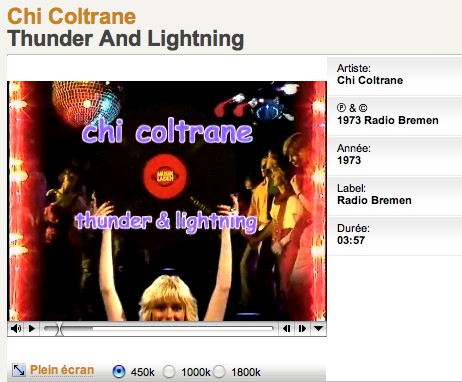Screen dimensions: 462x382
Task: Choose the 1800k quality option
Action: [x=219, y=371]
